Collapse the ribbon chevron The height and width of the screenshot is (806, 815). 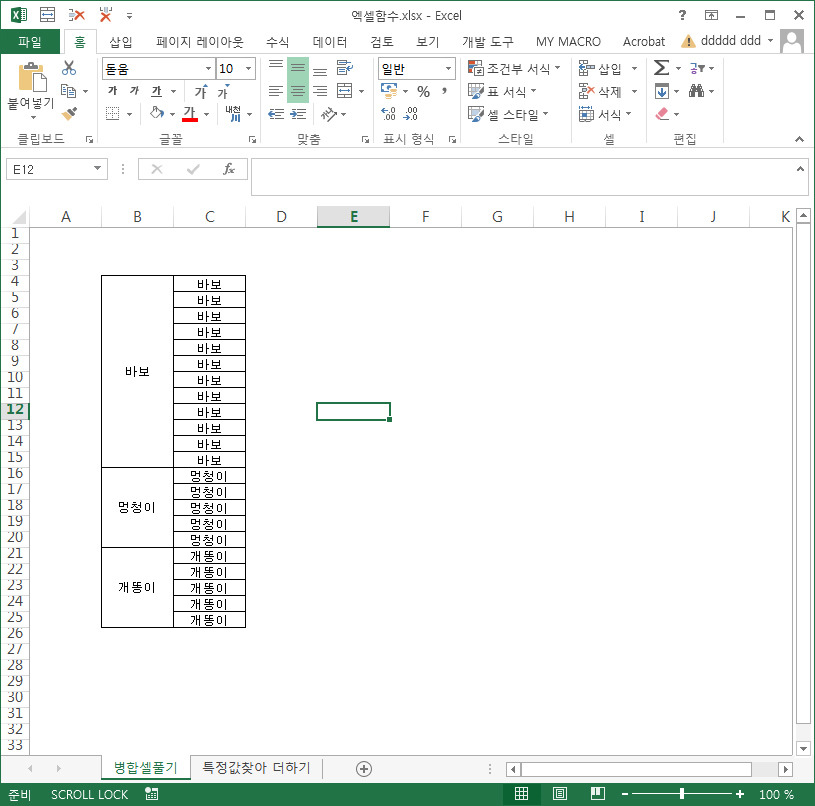tap(799, 139)
